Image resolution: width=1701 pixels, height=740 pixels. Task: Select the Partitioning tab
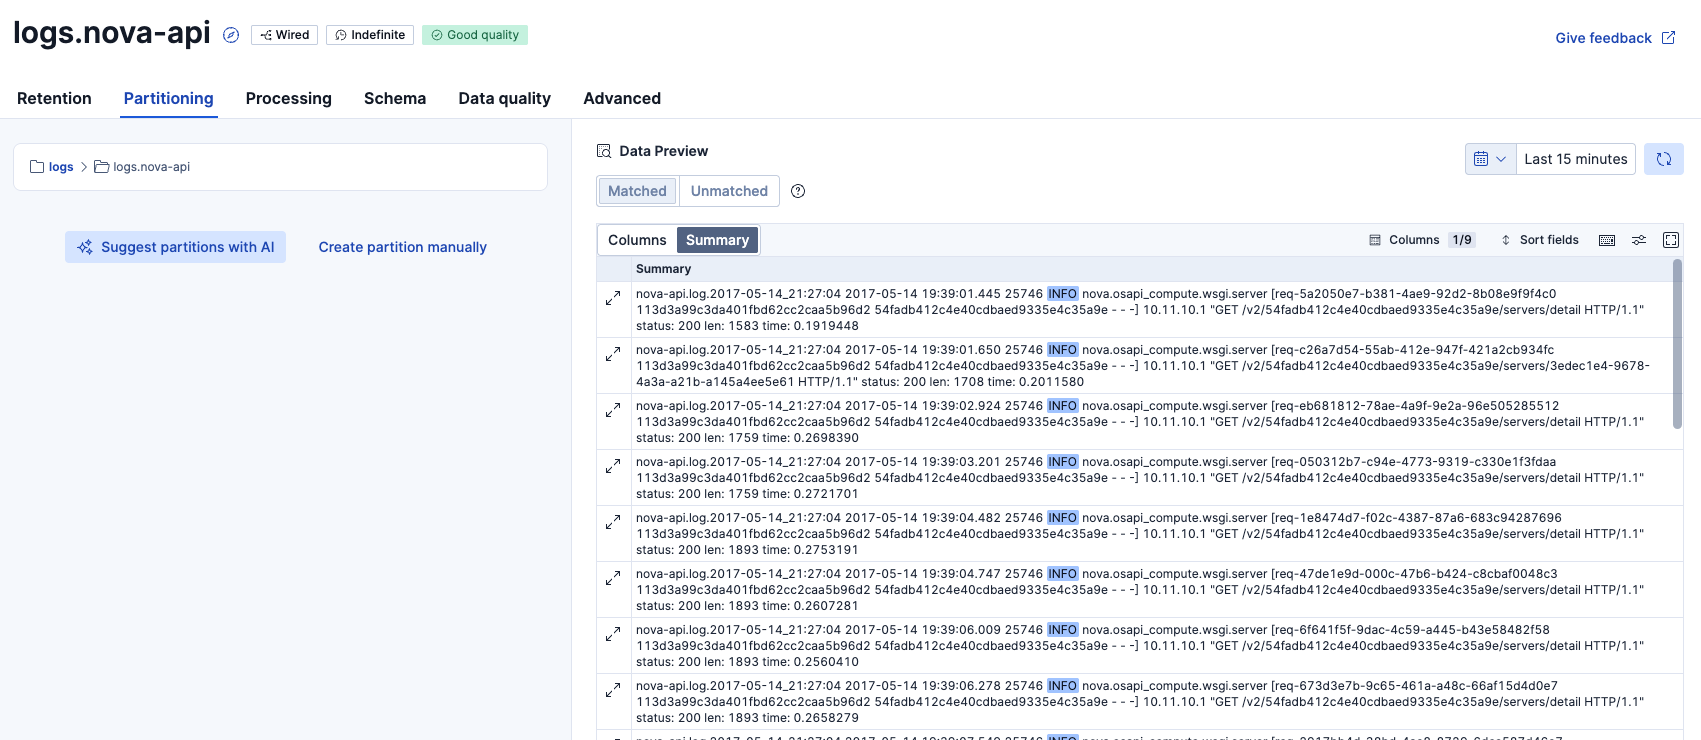(169, 98)
